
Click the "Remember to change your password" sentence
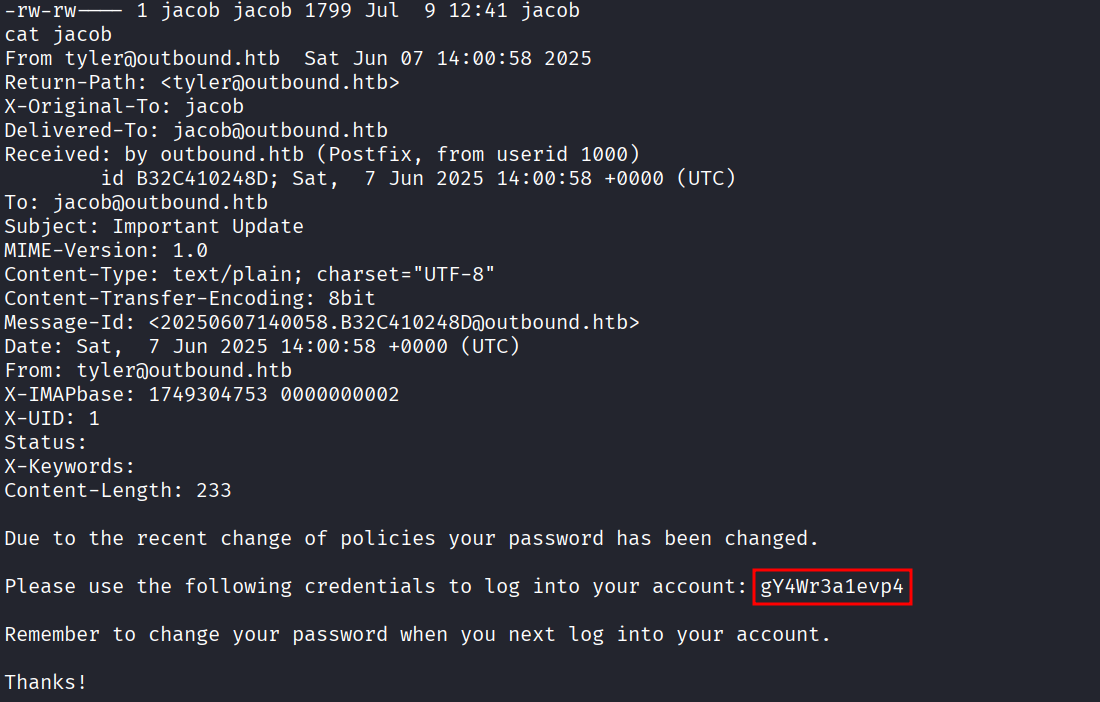417,635
